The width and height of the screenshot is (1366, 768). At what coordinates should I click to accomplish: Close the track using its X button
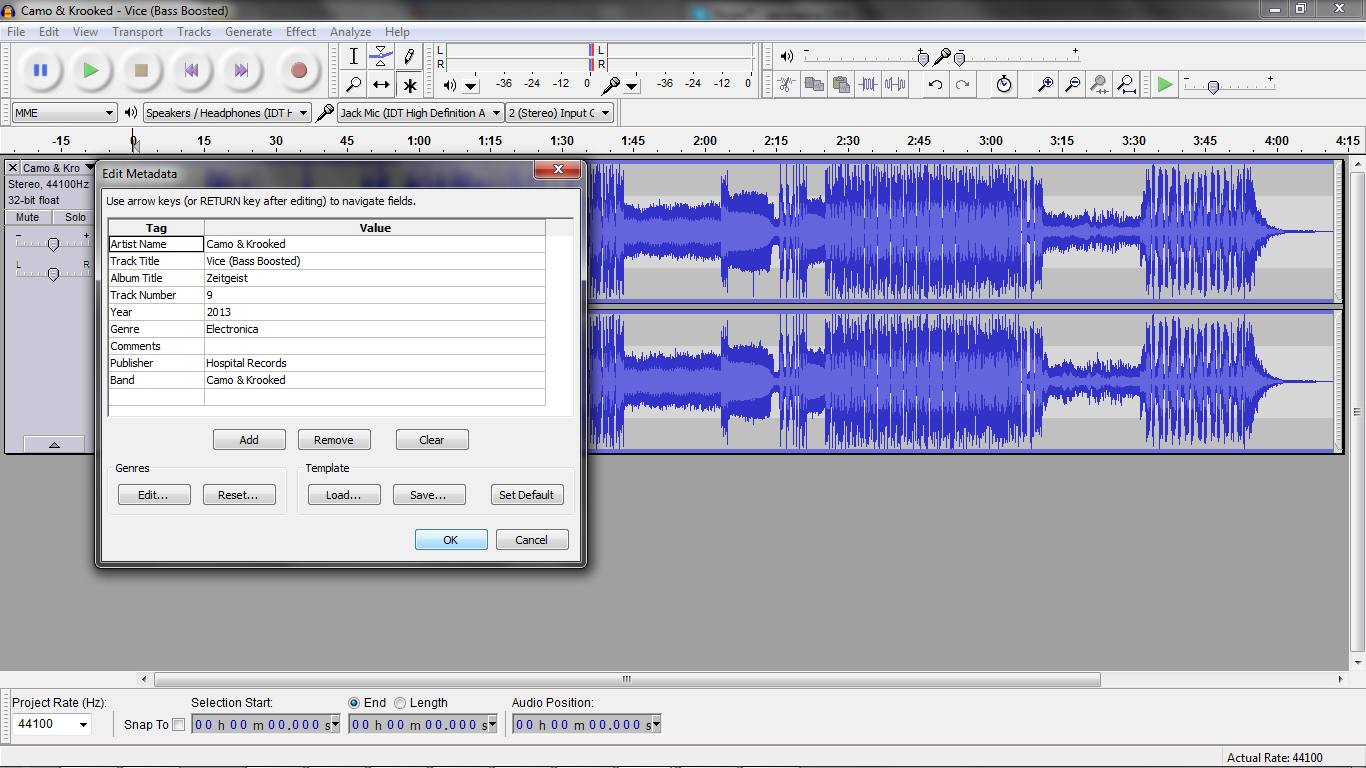13,168
